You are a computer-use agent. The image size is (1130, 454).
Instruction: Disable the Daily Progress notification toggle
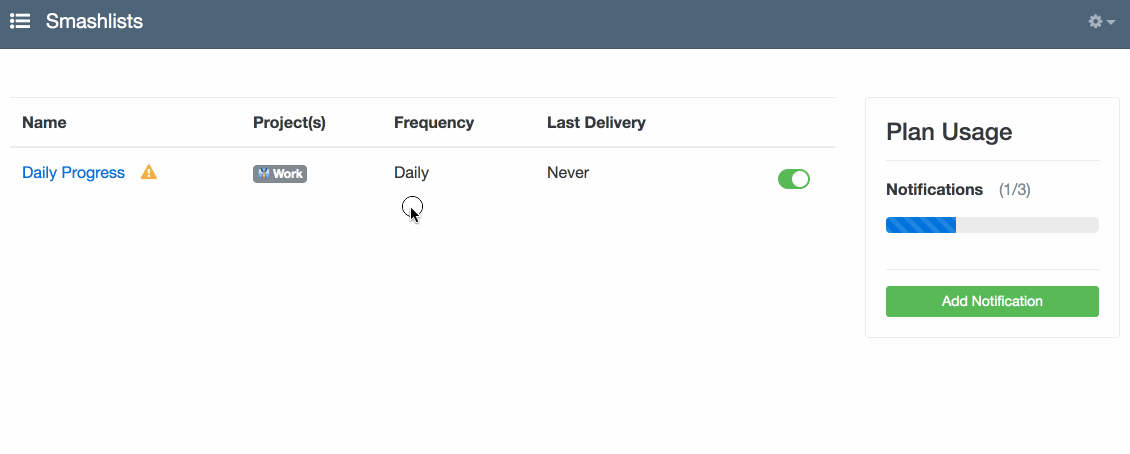(x=793, y=179)
